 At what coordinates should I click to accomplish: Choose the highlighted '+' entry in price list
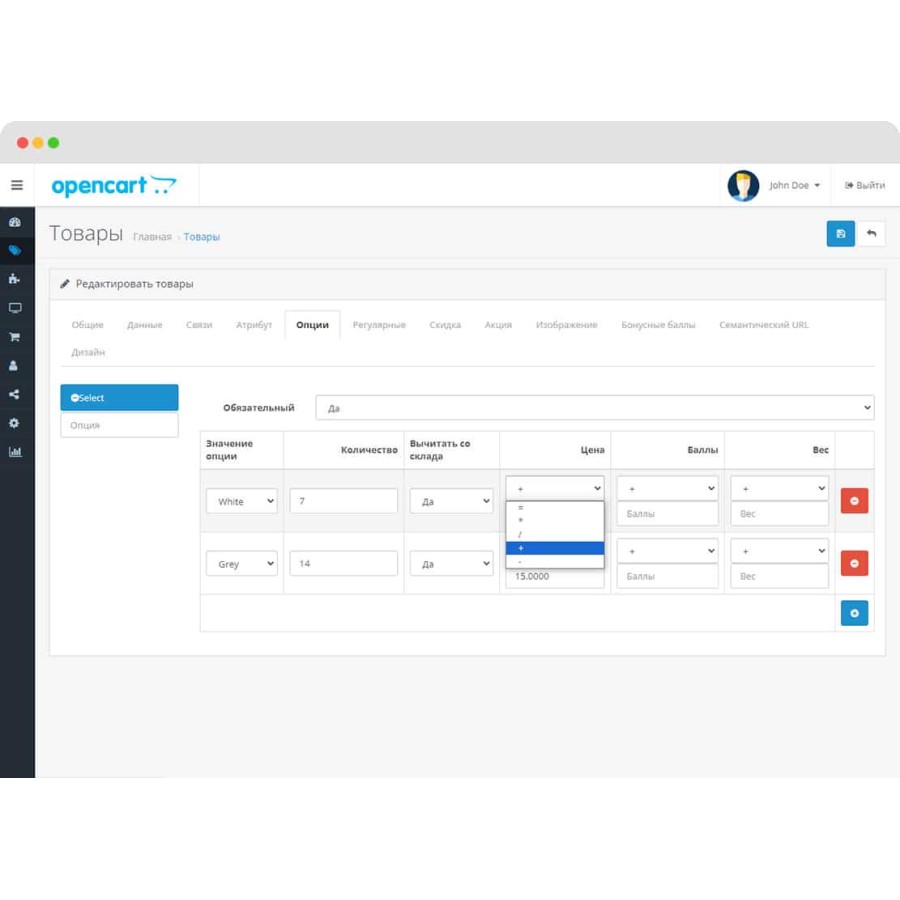554,548
